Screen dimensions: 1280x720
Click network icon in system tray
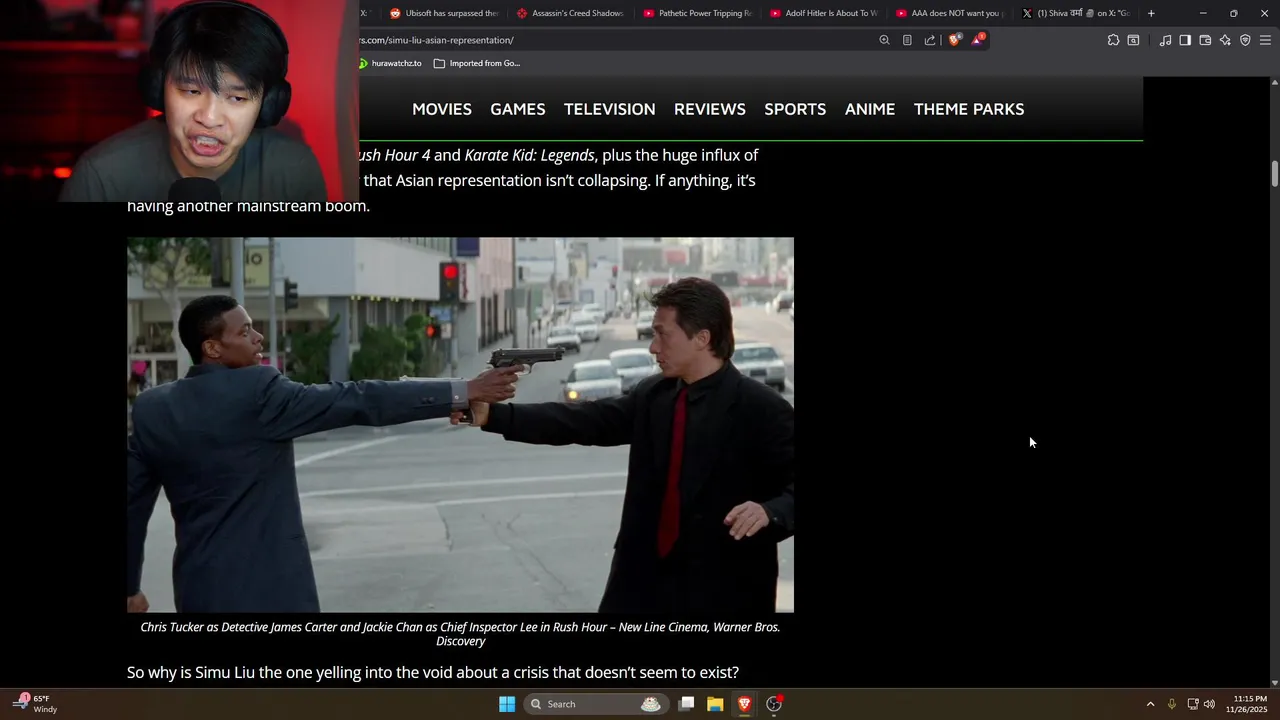coord(1192,704)
